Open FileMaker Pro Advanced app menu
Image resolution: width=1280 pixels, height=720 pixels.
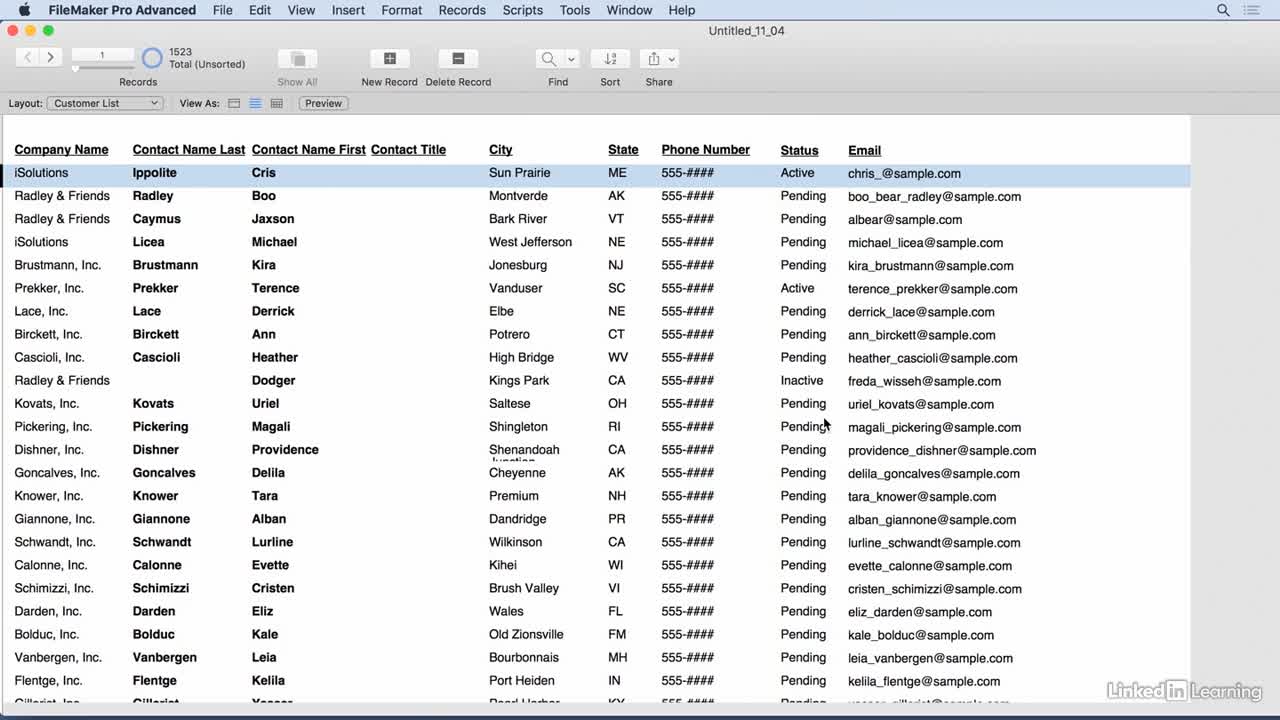pyautogui.click(x=122, y=10)
